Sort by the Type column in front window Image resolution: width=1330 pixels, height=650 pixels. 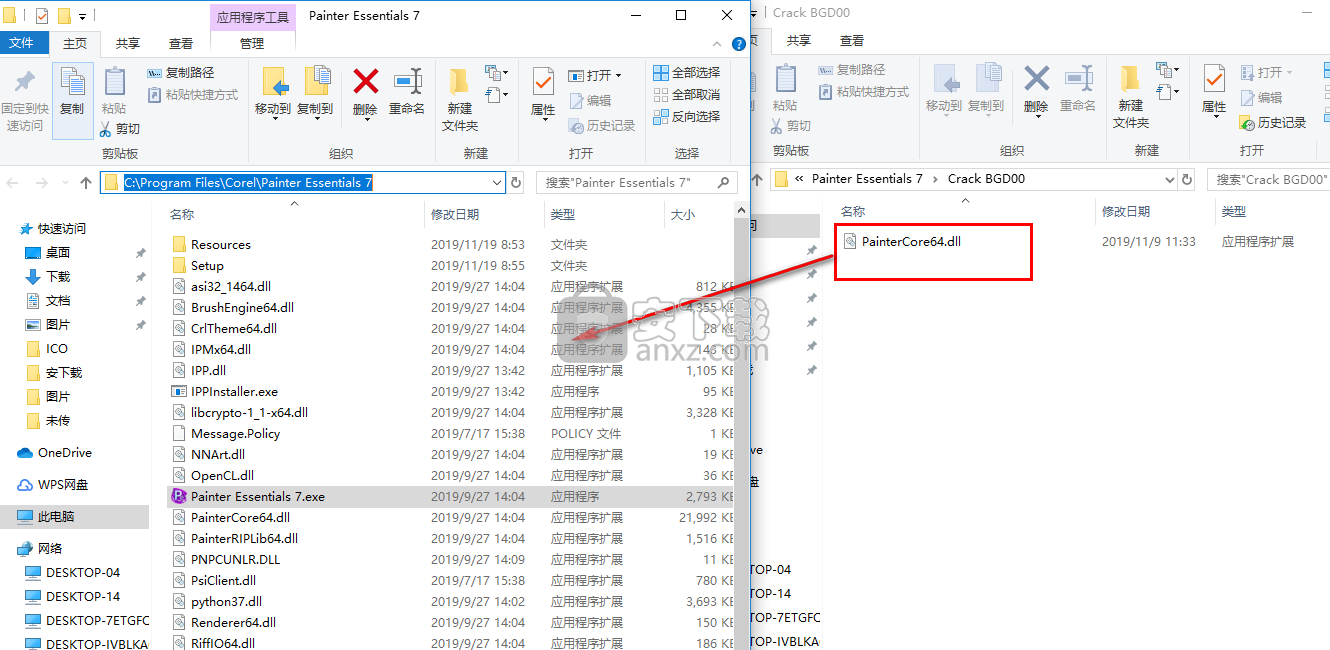click(563, 214)
